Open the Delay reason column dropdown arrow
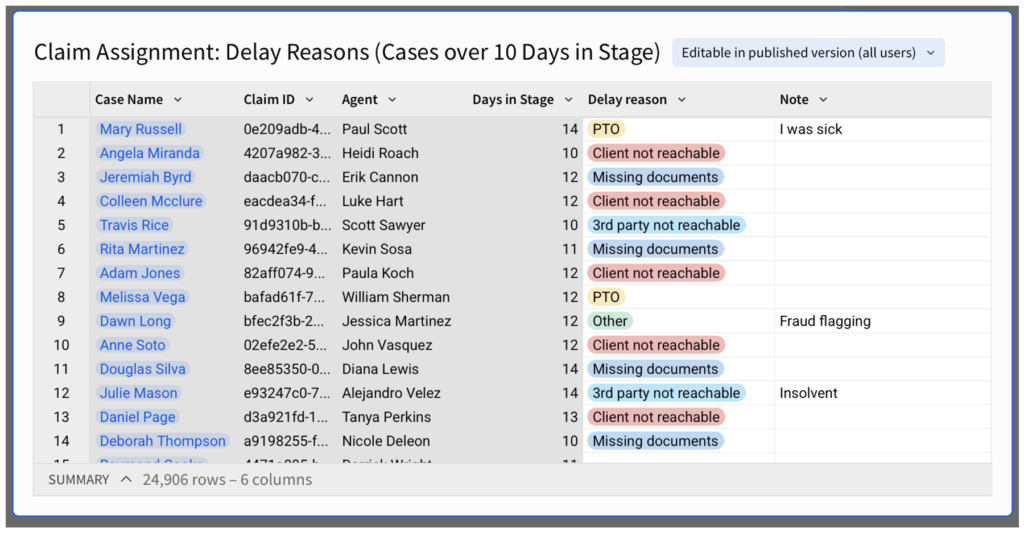Image resolution: width=1024 pixels, height=536 pixels. tap(681, 100)
